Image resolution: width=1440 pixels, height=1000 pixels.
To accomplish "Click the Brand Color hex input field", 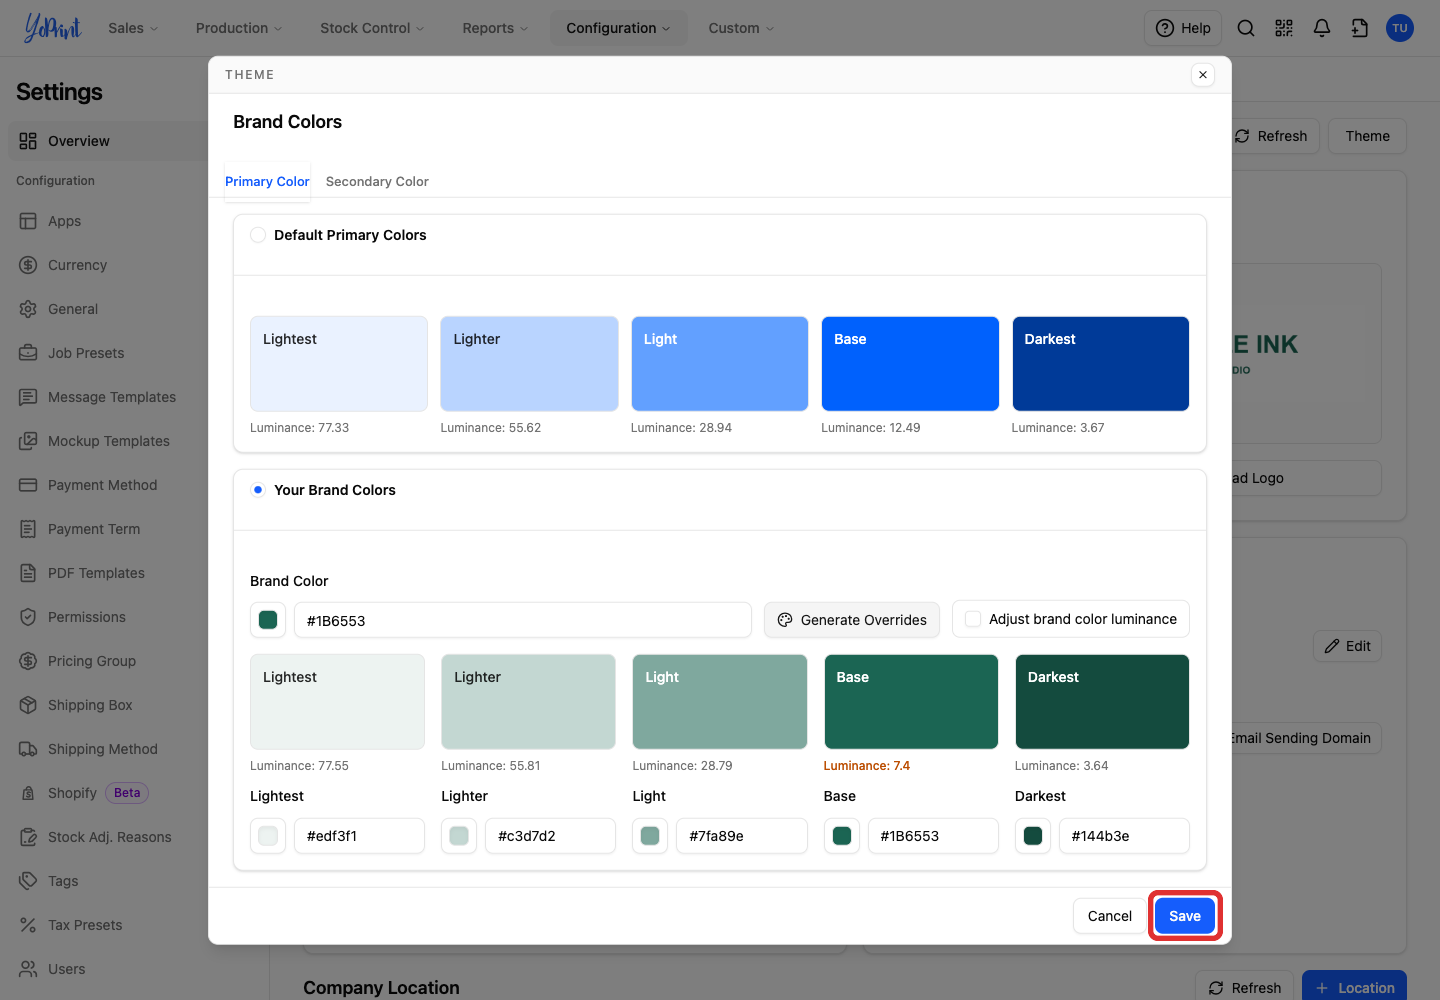I will coord(523,620).
